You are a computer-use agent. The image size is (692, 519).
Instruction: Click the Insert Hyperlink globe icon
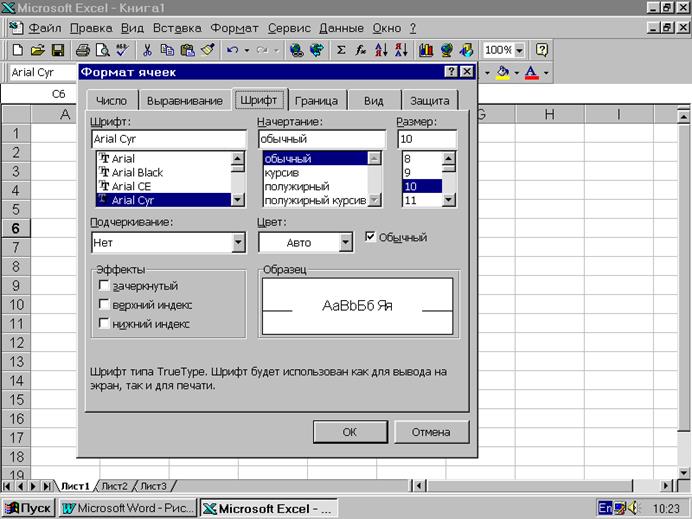coord(297,50)
